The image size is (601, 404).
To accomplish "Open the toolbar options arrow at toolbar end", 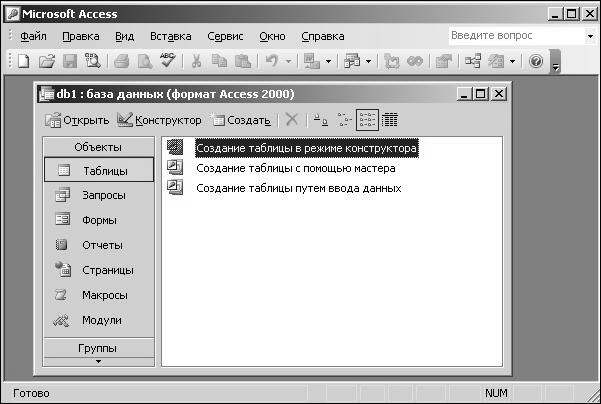I will pyautogui.click(x=555, y=61).
